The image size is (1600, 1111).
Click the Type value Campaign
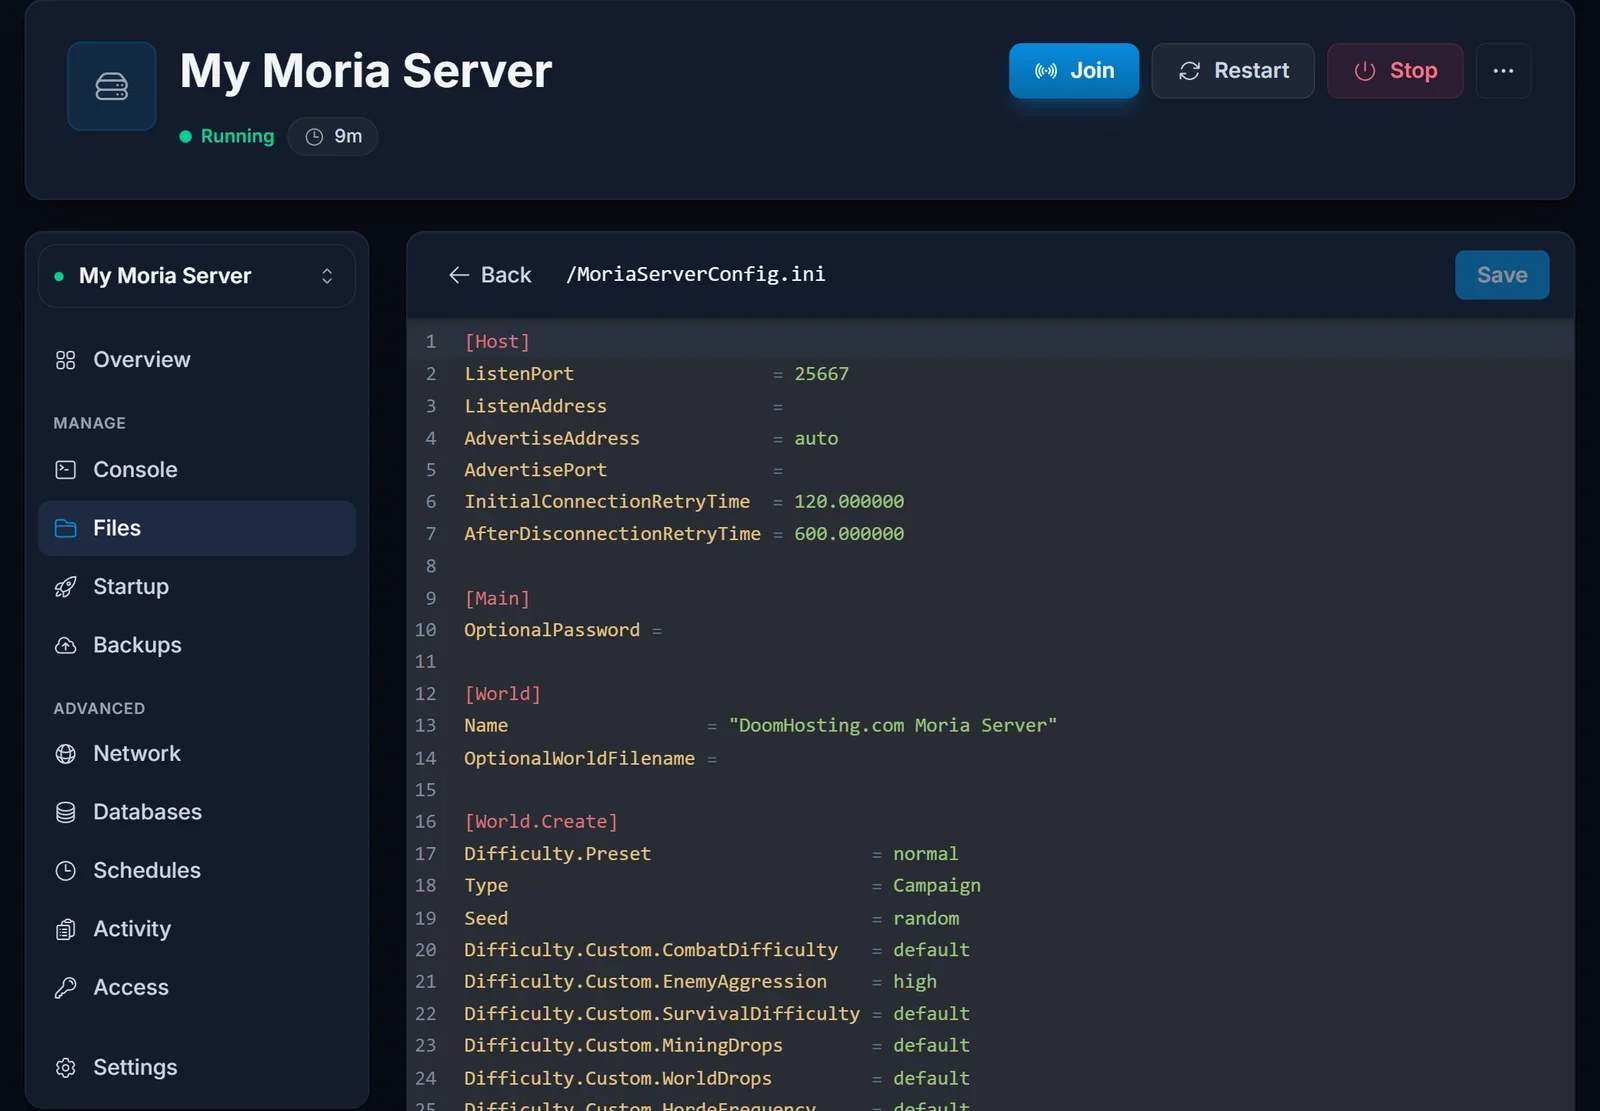937,886
